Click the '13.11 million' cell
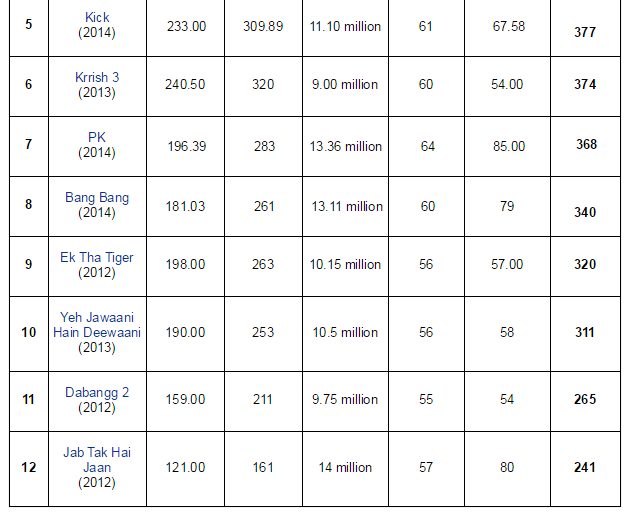 coord(347,207)
